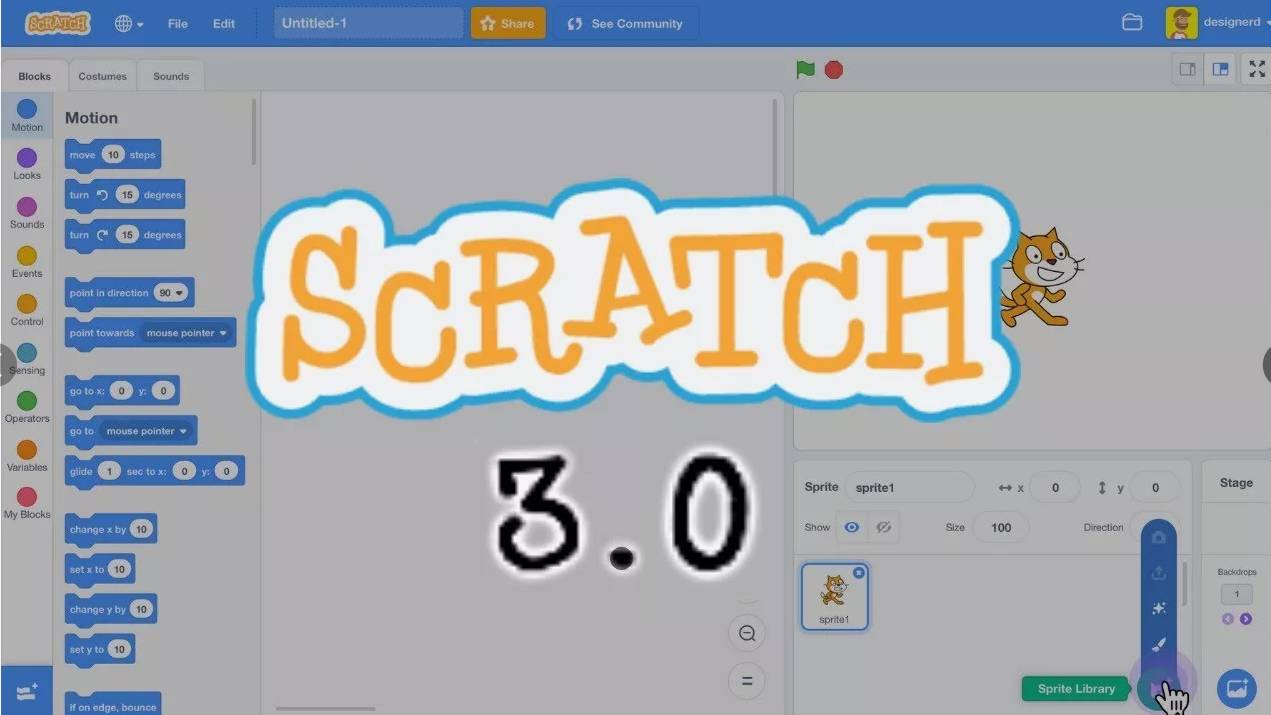Select the Motion block category
The height and width of the screenshot is (715, 1271).
tap(27, 116)
